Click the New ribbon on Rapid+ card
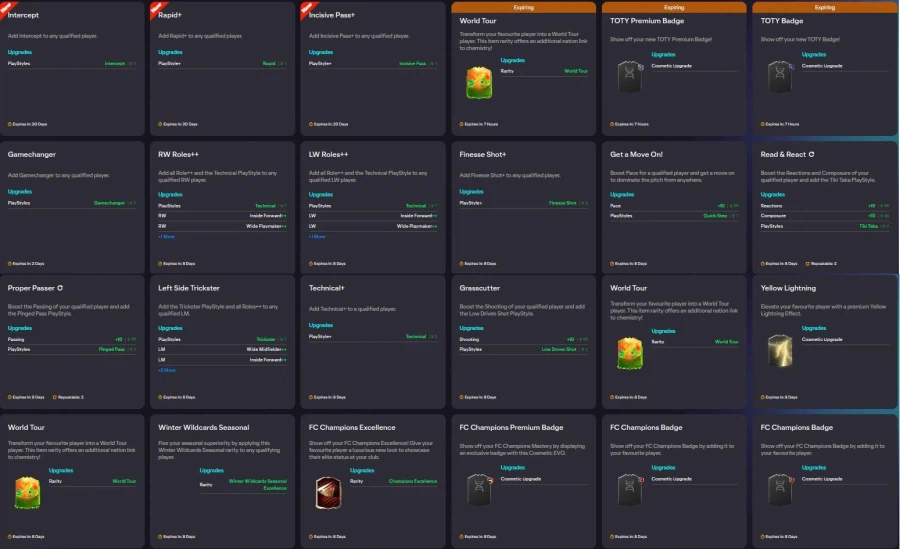The image size is (900, 549). point(157,8)
